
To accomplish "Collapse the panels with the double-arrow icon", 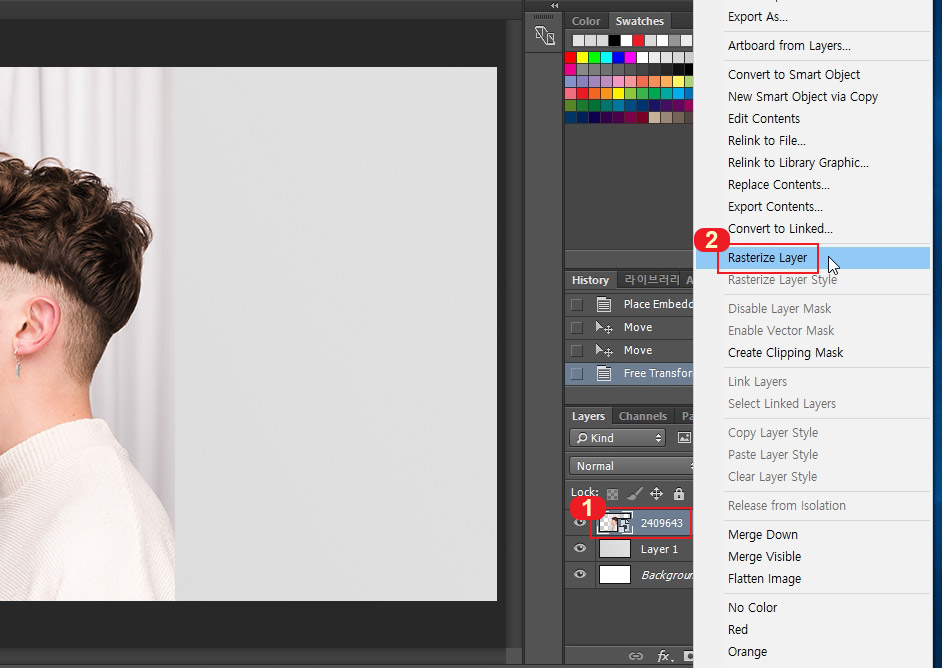I will tap(555, 5).
